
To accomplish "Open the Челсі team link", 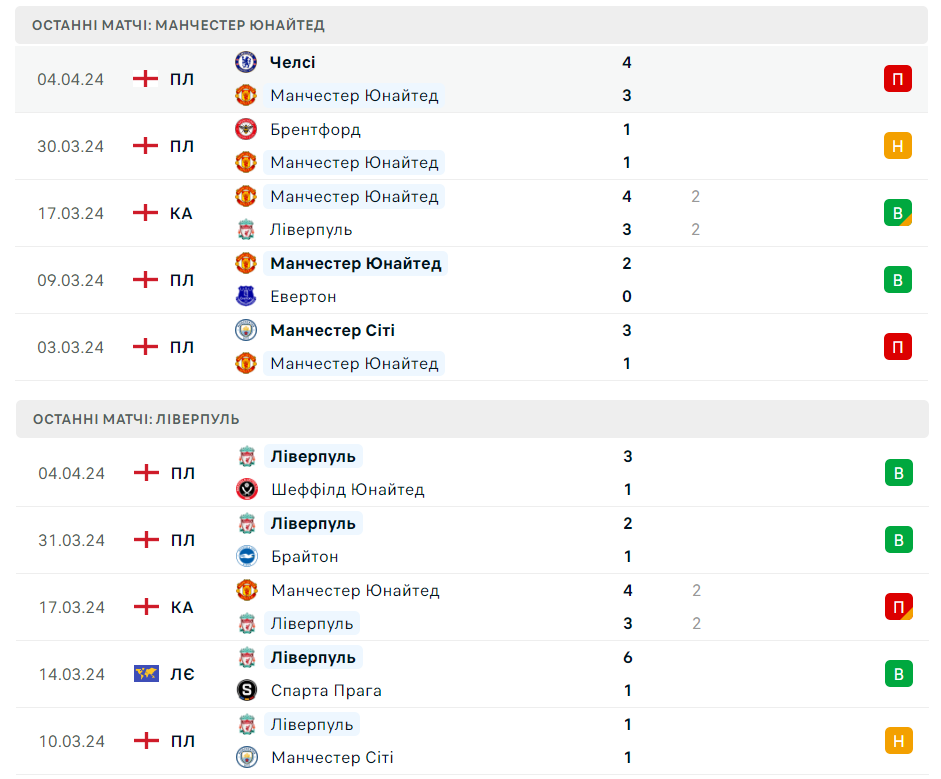I will click(x=292, y=62).
